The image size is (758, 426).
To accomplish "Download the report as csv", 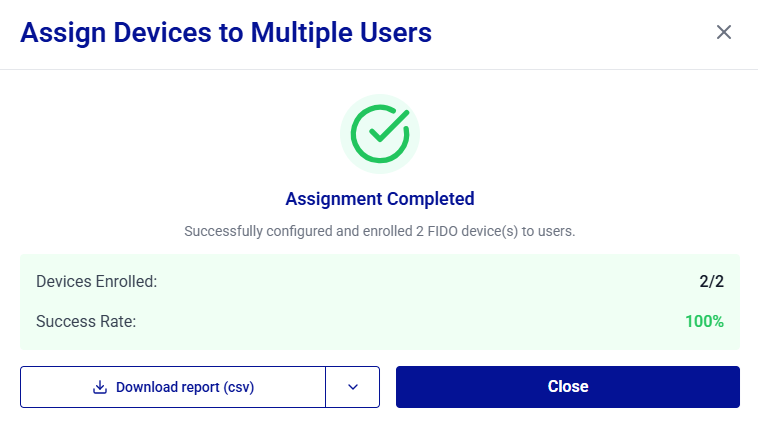I will (x=173, y=387).
